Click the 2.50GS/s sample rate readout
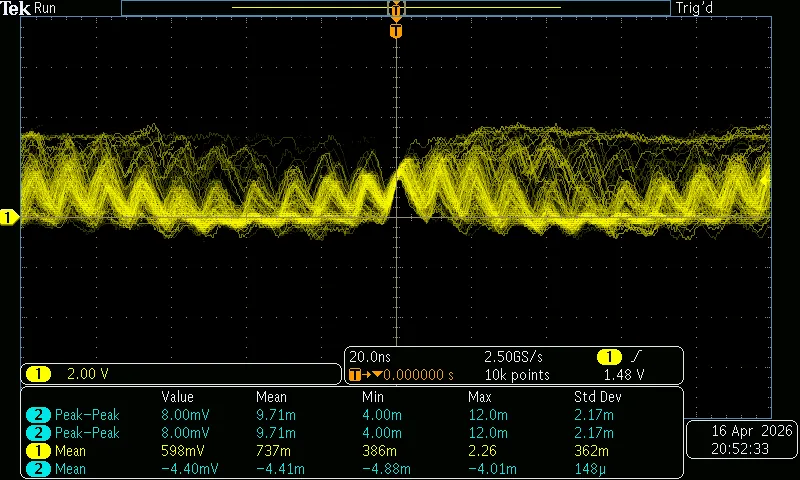 coord(513,357)
